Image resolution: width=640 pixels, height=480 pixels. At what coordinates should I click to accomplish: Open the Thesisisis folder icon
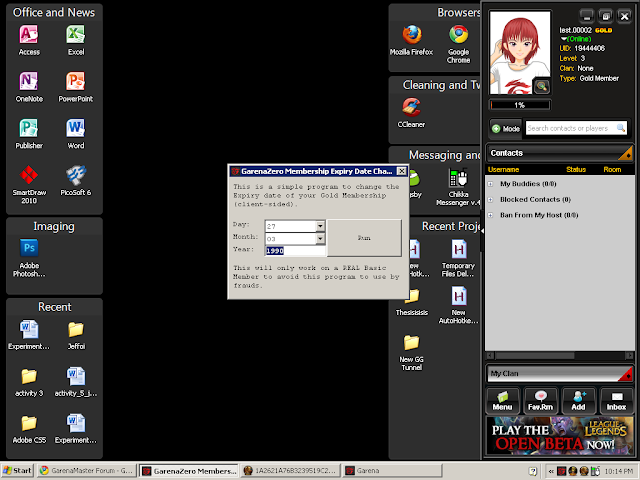point(411,302)
